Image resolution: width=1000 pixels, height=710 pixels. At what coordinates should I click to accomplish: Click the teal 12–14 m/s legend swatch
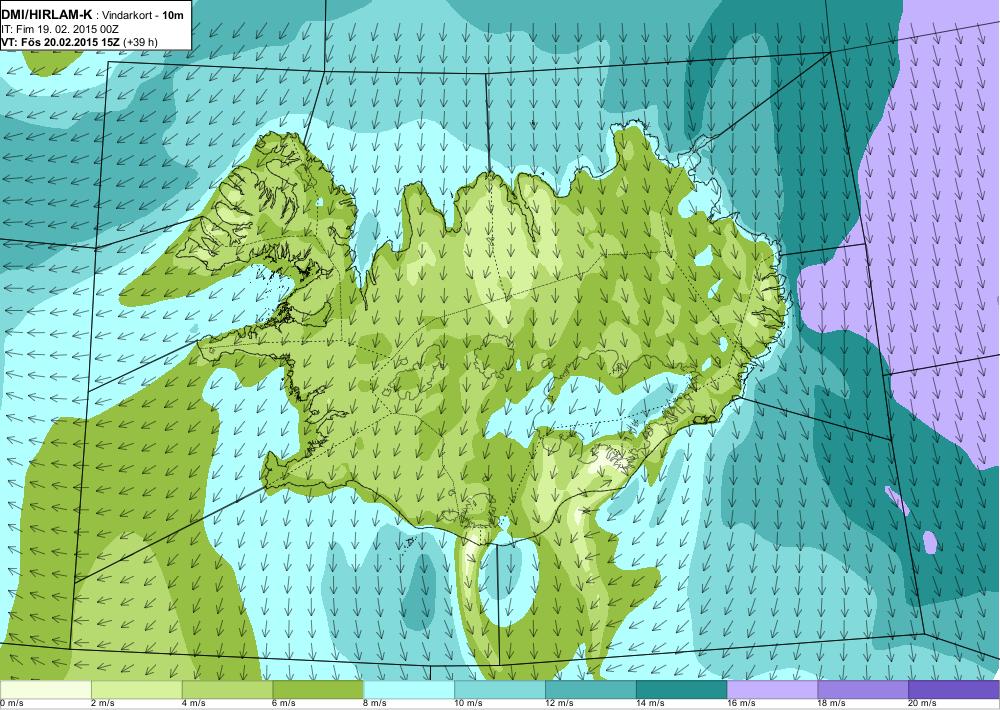[x=591, y=690]
